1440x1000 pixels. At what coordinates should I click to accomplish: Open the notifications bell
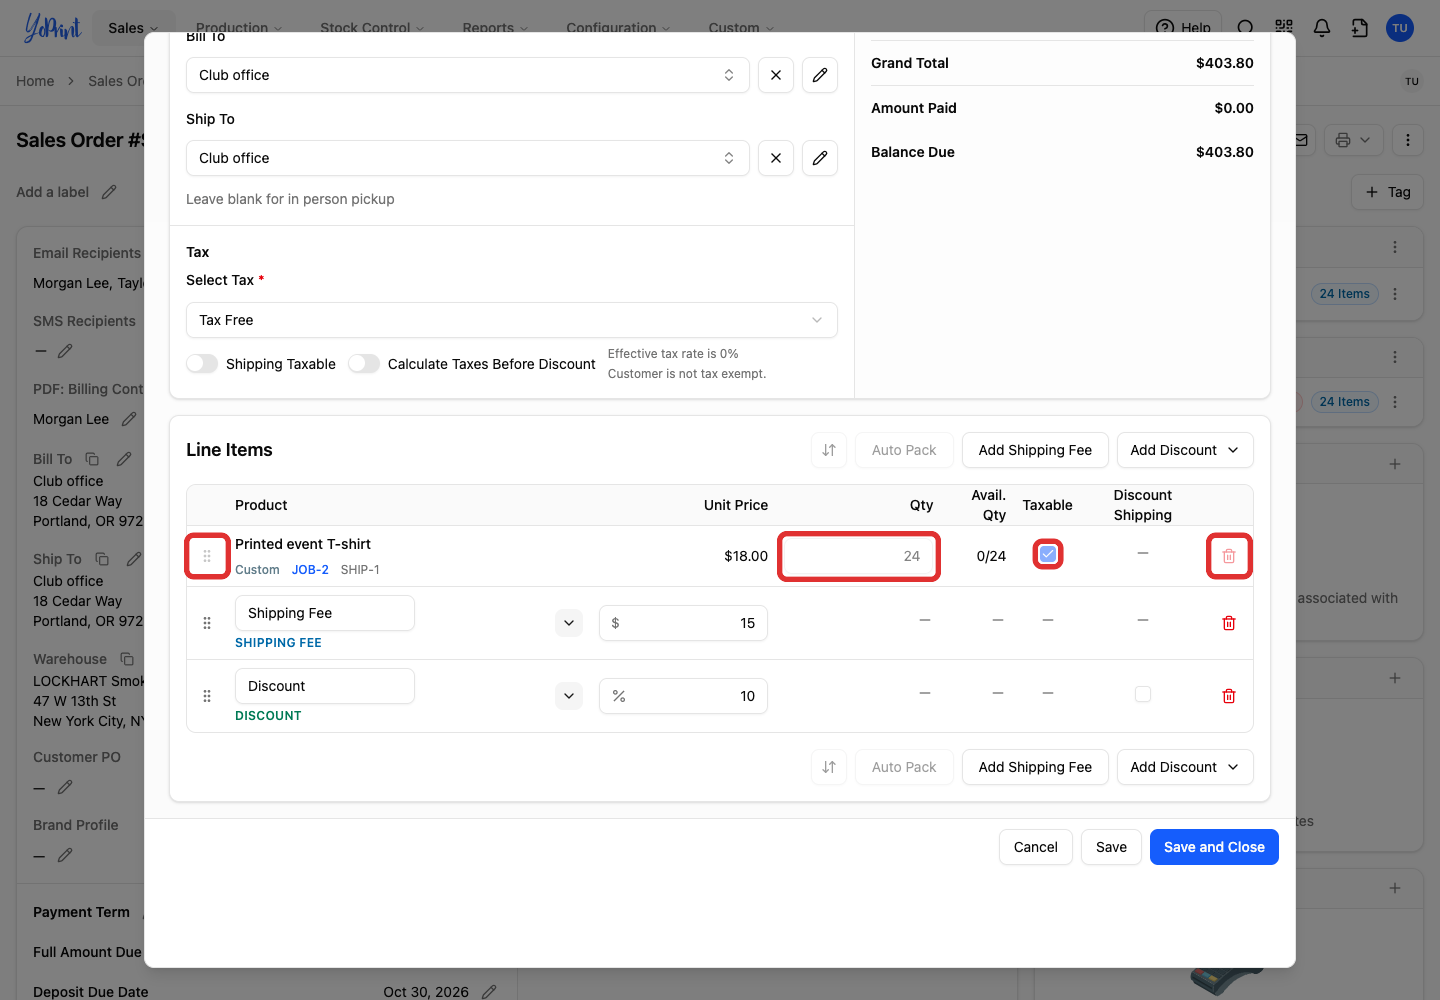pos(1322,28)
